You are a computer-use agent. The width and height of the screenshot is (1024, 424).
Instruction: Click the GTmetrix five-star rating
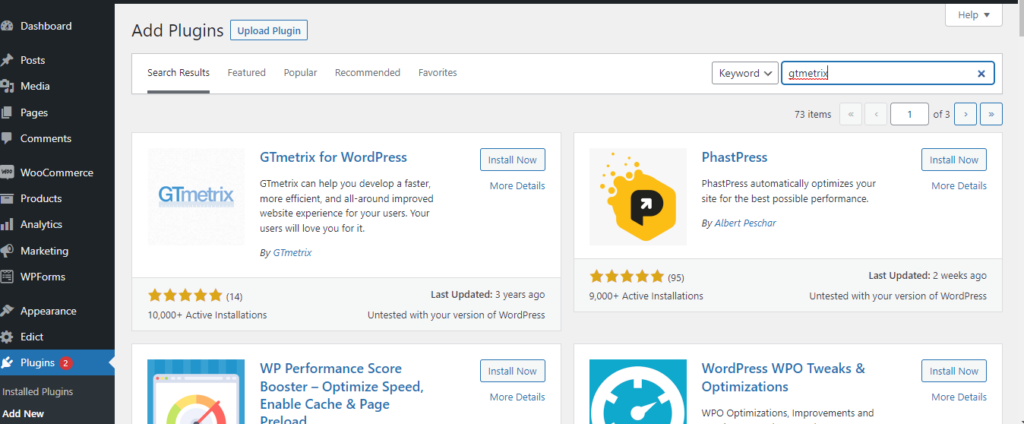tap(185, 296)
